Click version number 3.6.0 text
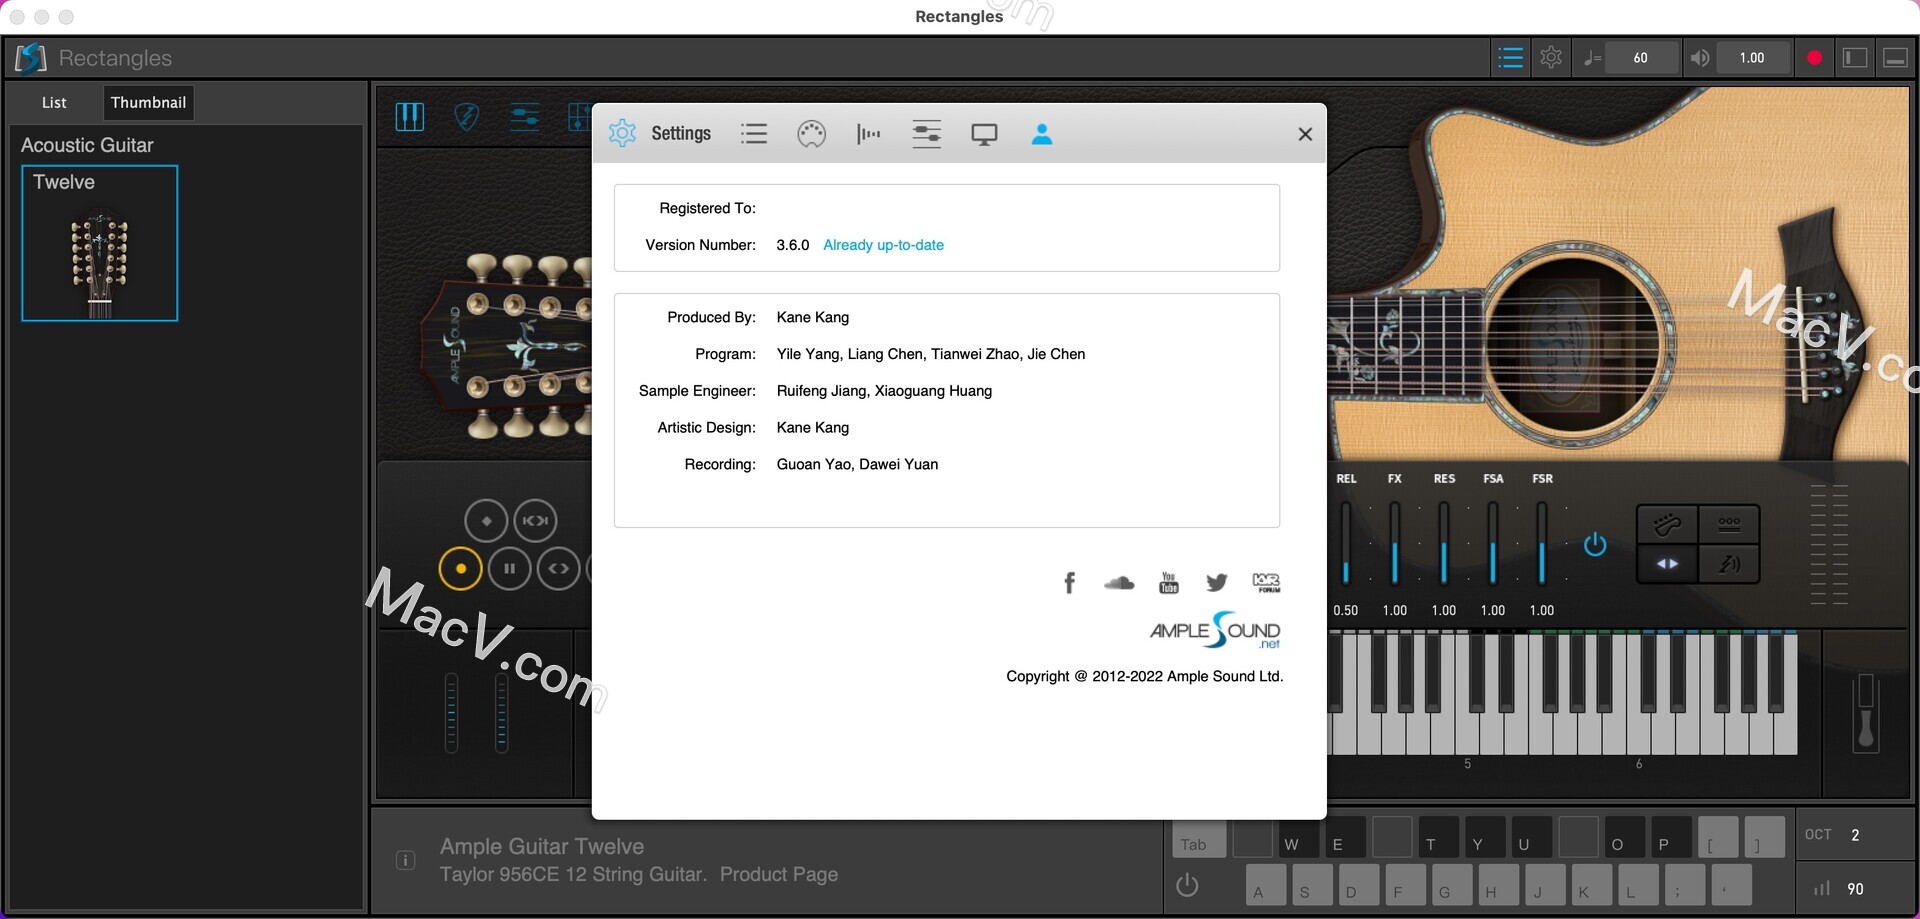The width and height of the screenshot is (1920, 919). (792, 245)
